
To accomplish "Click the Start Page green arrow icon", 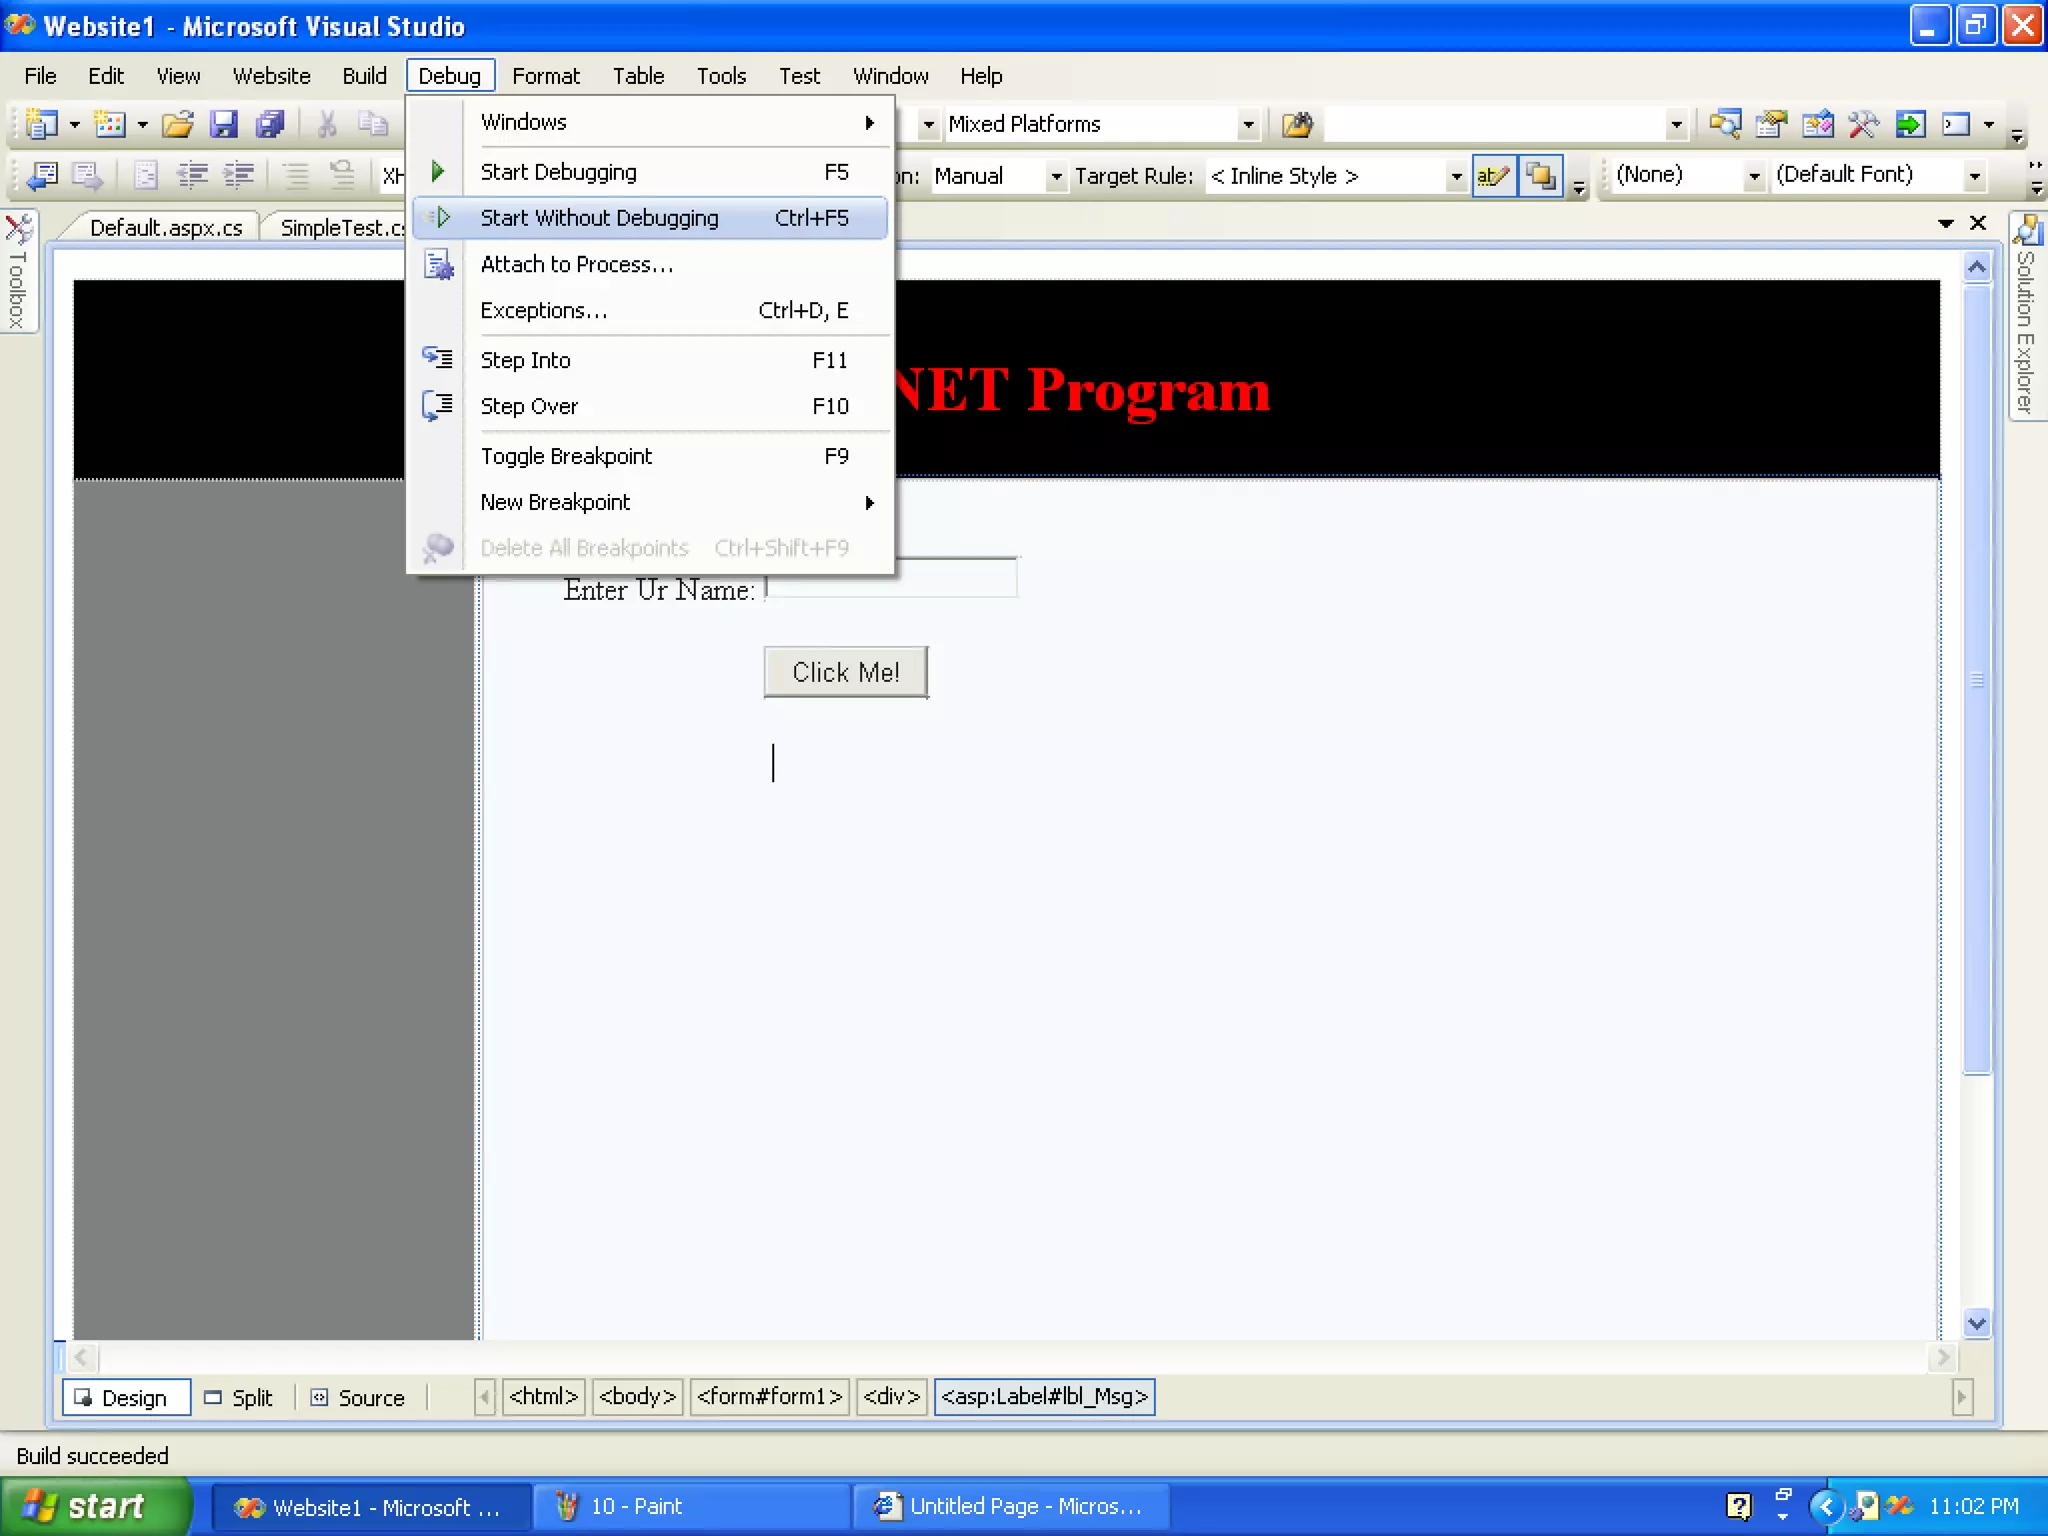I will click(1909, 124).
